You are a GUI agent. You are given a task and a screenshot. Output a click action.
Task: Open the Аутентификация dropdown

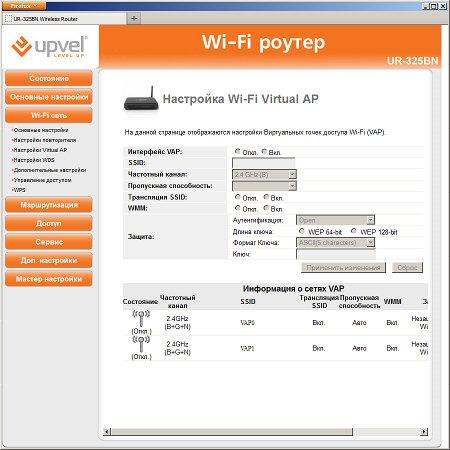pyautogui.click(x=335, y=220)
